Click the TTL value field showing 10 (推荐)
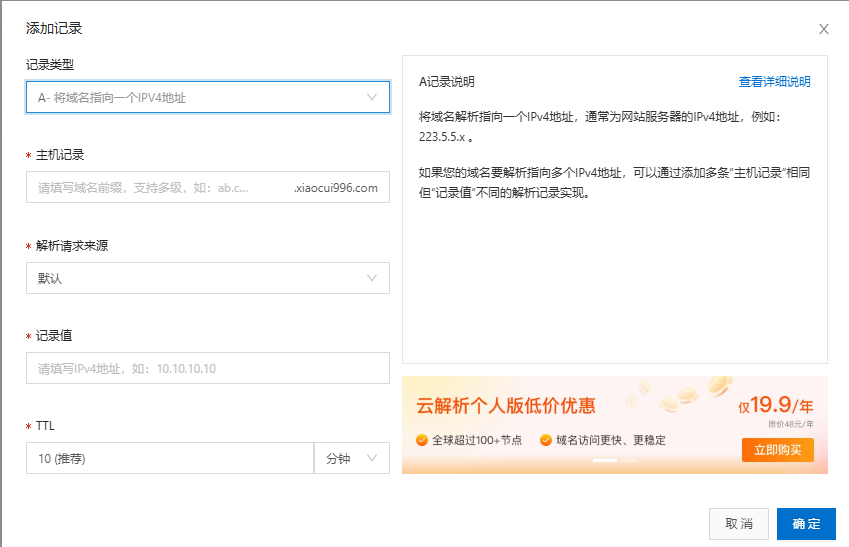 click(170, 459)
